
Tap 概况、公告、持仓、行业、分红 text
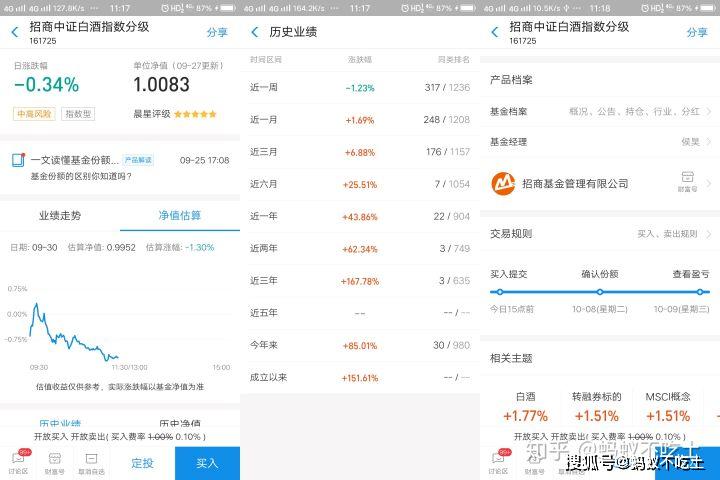tap(634, 111)
